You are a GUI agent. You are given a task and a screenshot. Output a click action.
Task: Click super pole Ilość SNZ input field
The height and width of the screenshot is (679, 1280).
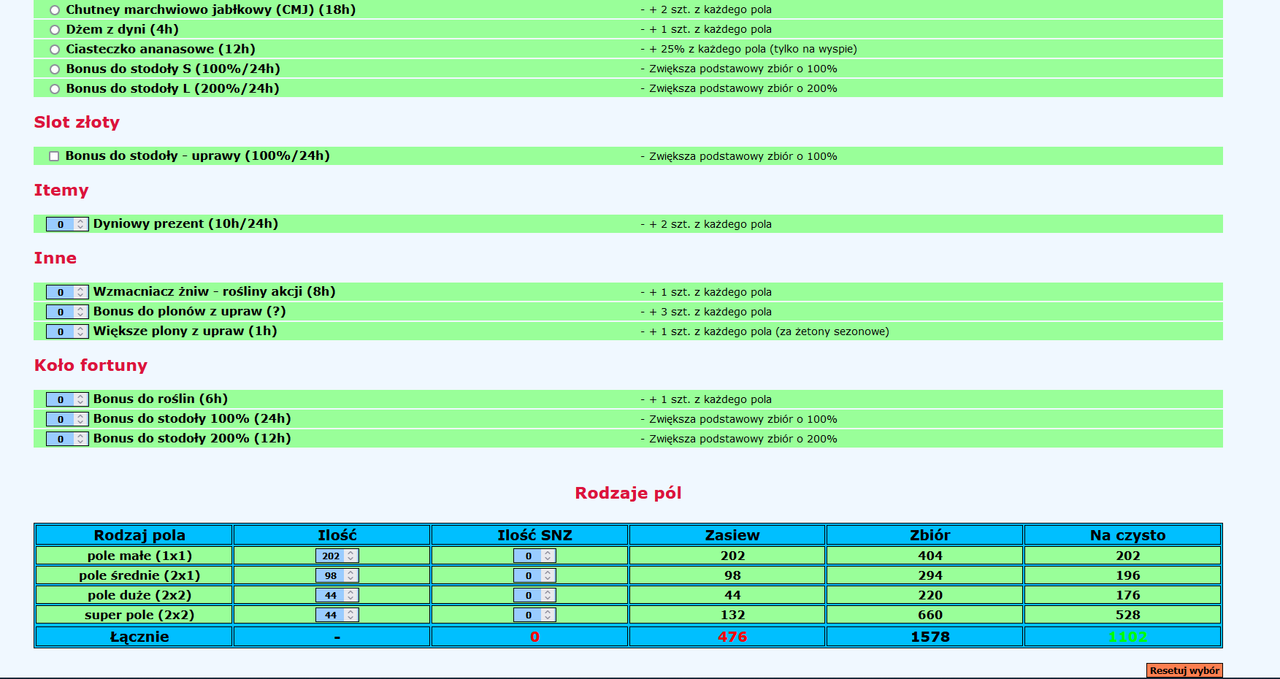click(x=535, y=615)
